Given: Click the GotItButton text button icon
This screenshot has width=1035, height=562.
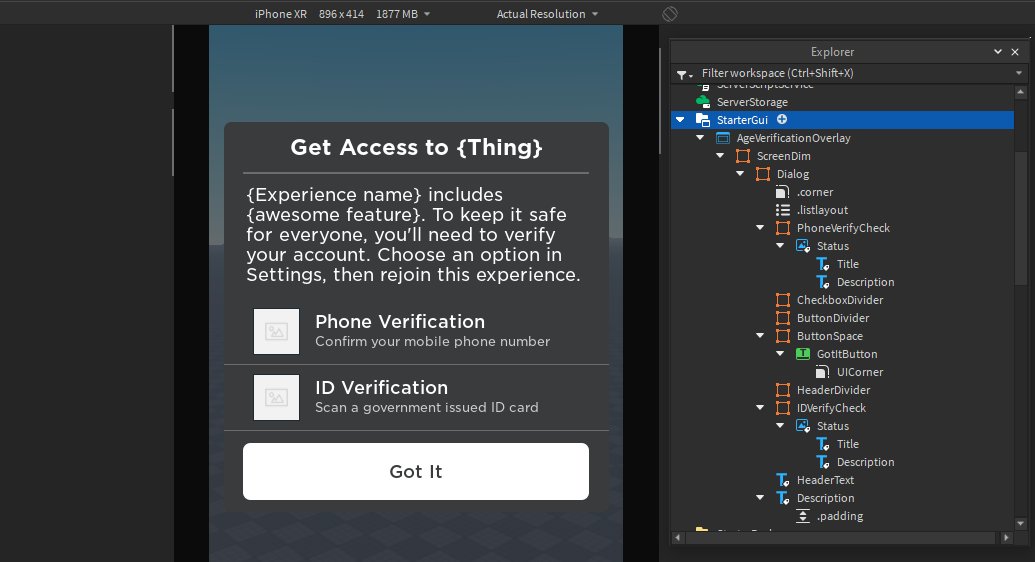Looking at the screenshot, I should [x=803, y=354].
